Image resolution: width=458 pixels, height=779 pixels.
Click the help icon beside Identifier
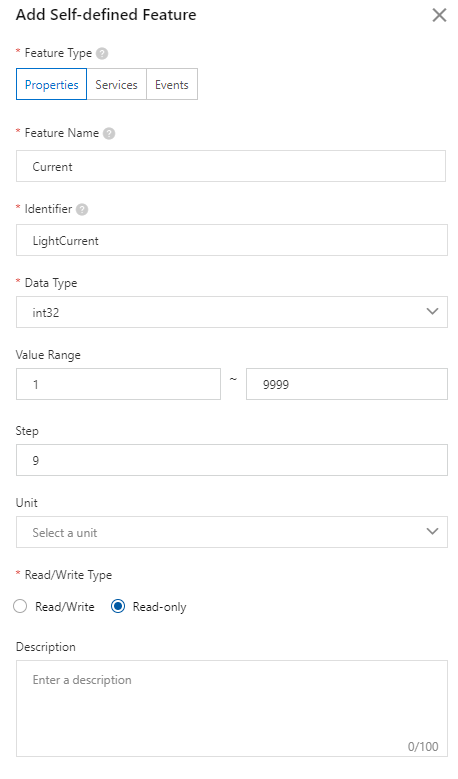pos(82,209)
